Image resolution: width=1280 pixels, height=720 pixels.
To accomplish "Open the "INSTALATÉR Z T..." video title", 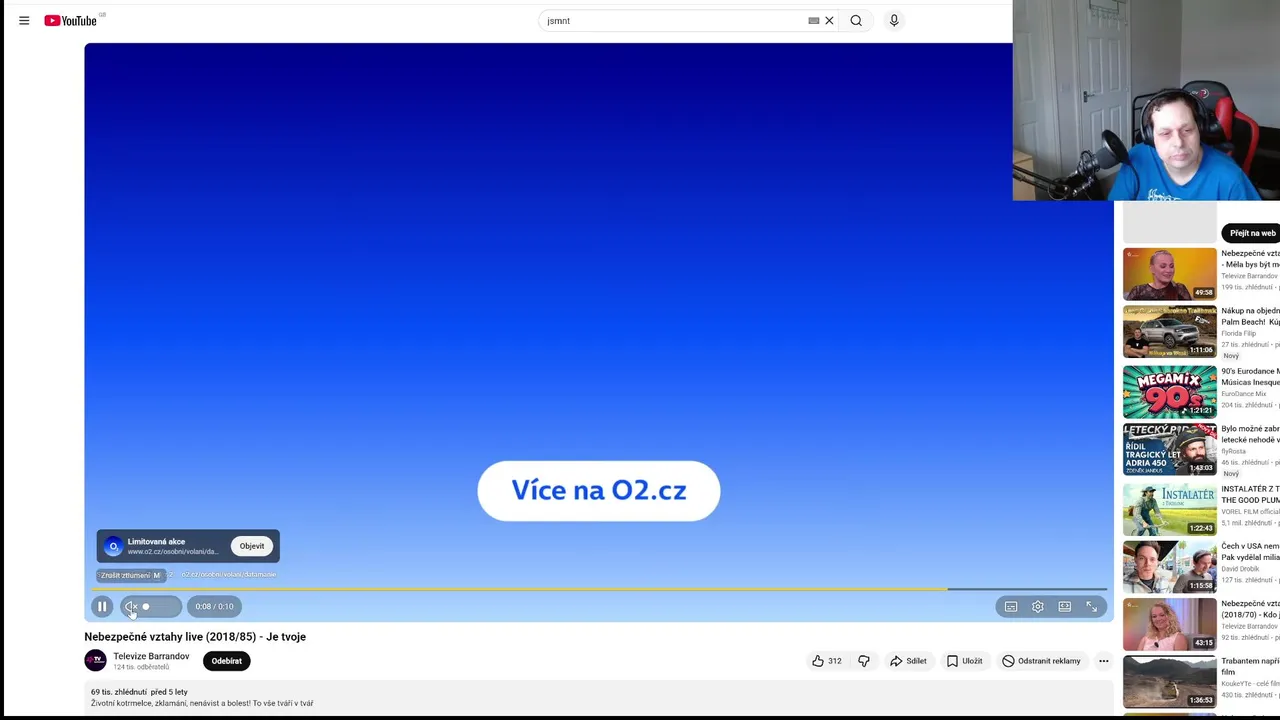I will 1250,494.
